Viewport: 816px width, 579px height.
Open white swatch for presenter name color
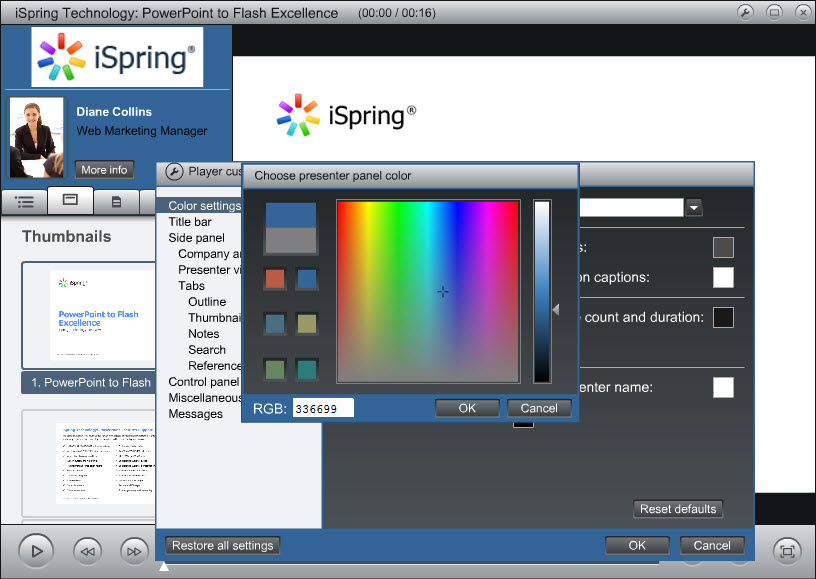[723, 388]
